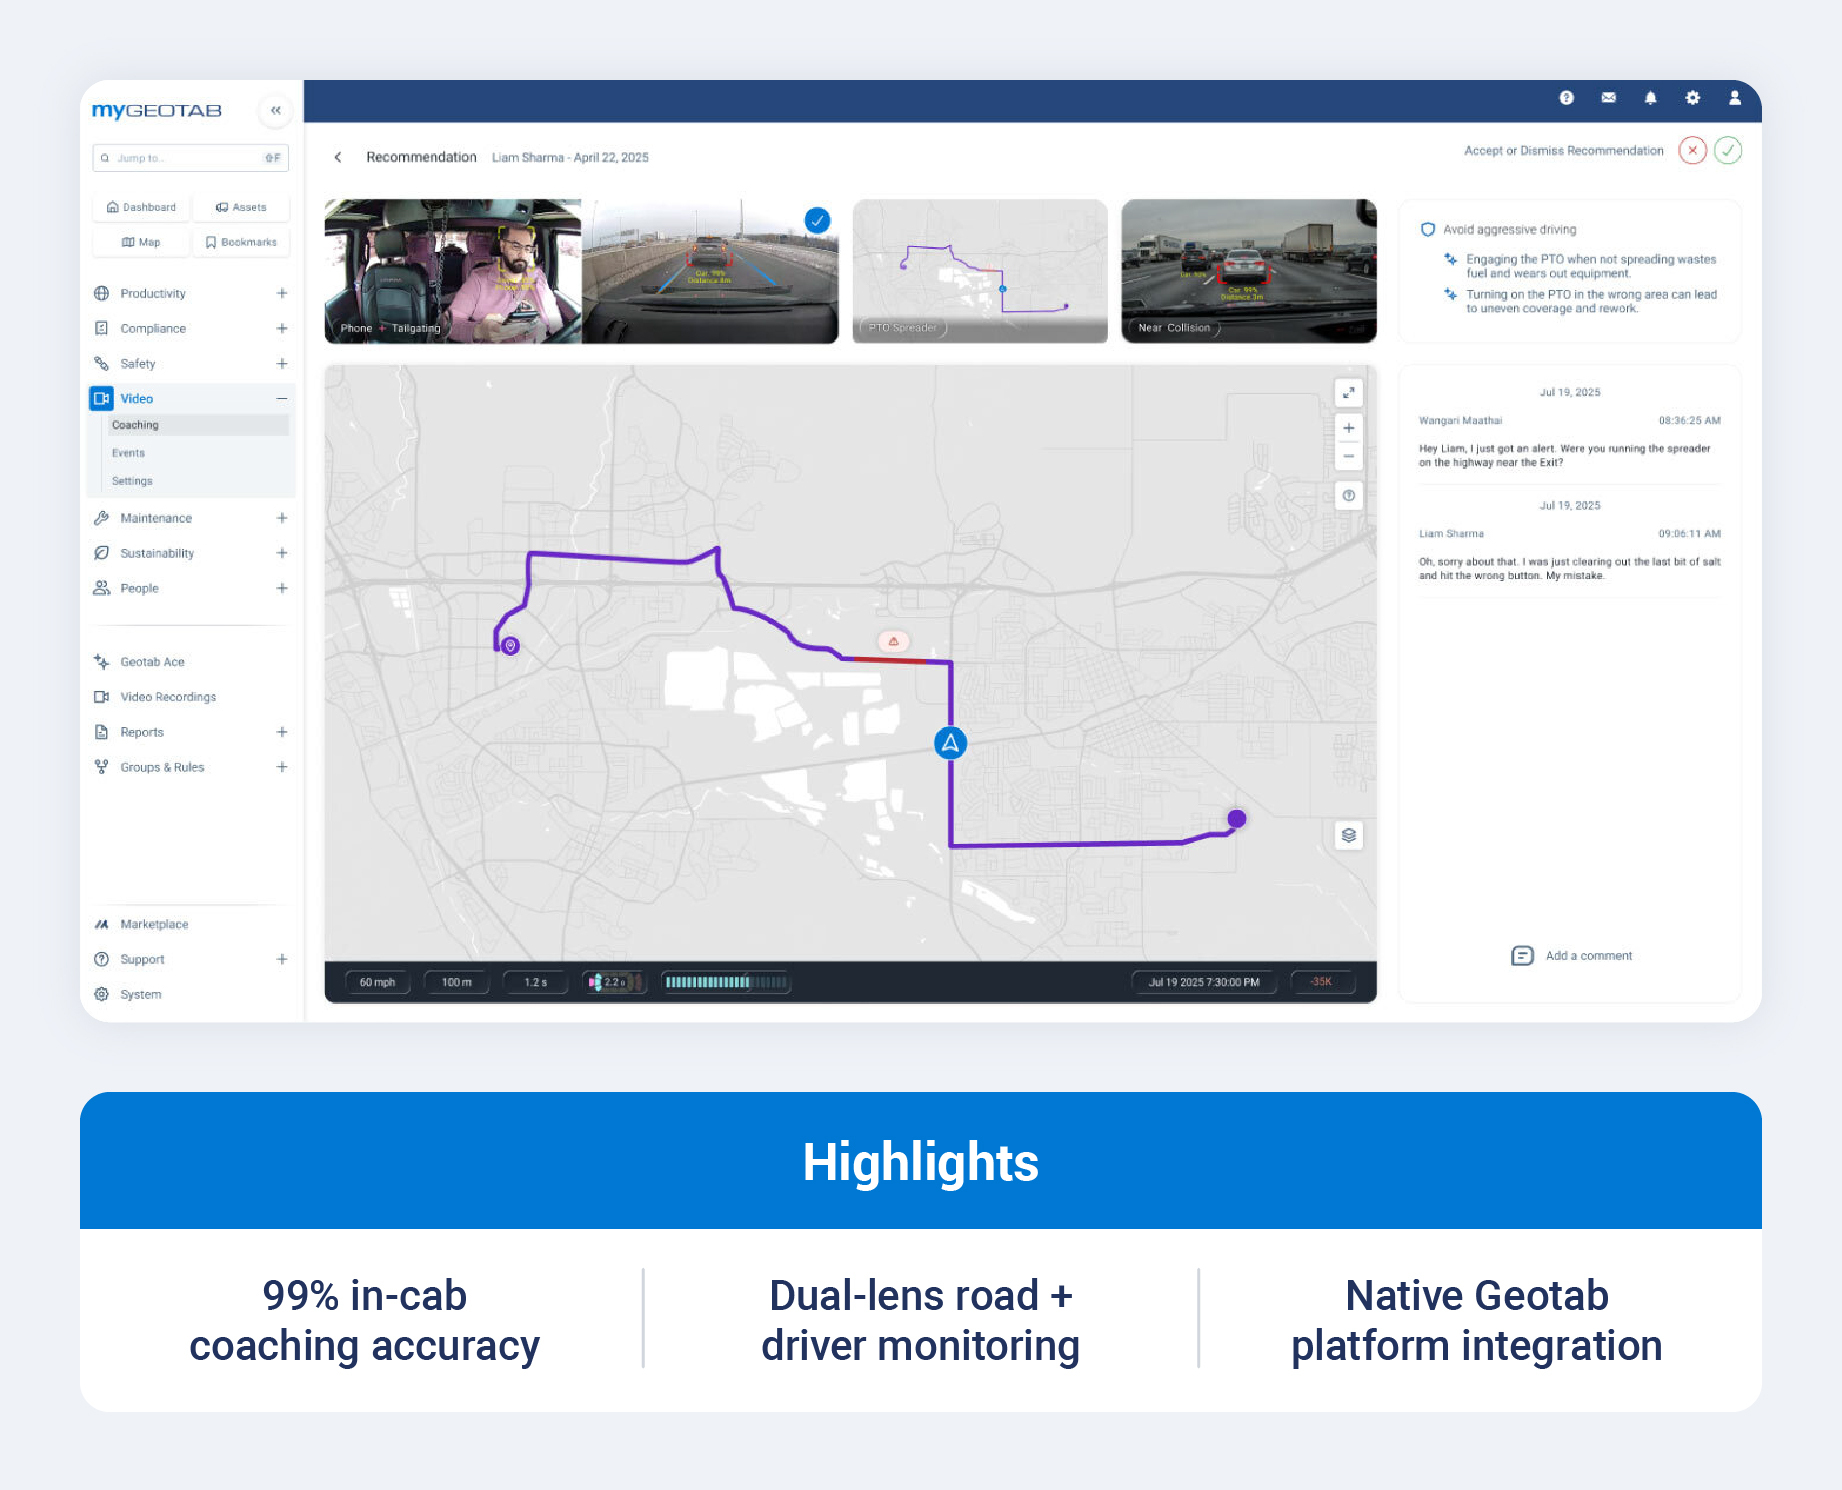Click the blue vehicle arrow marker on map

(x=950, y=742)
